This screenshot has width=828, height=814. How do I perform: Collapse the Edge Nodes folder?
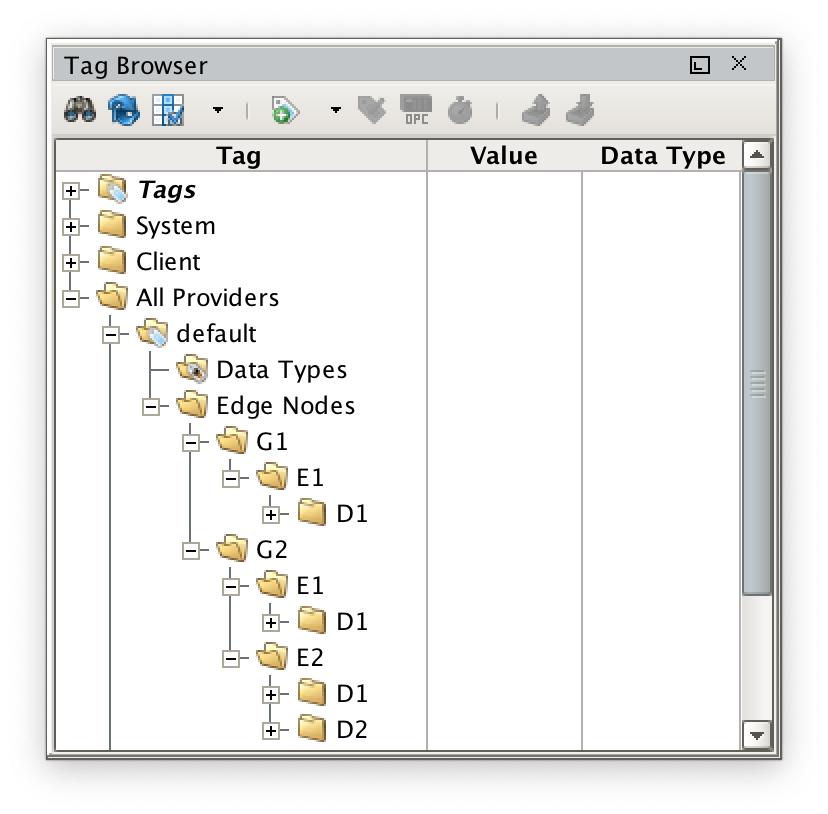[151, 406]
